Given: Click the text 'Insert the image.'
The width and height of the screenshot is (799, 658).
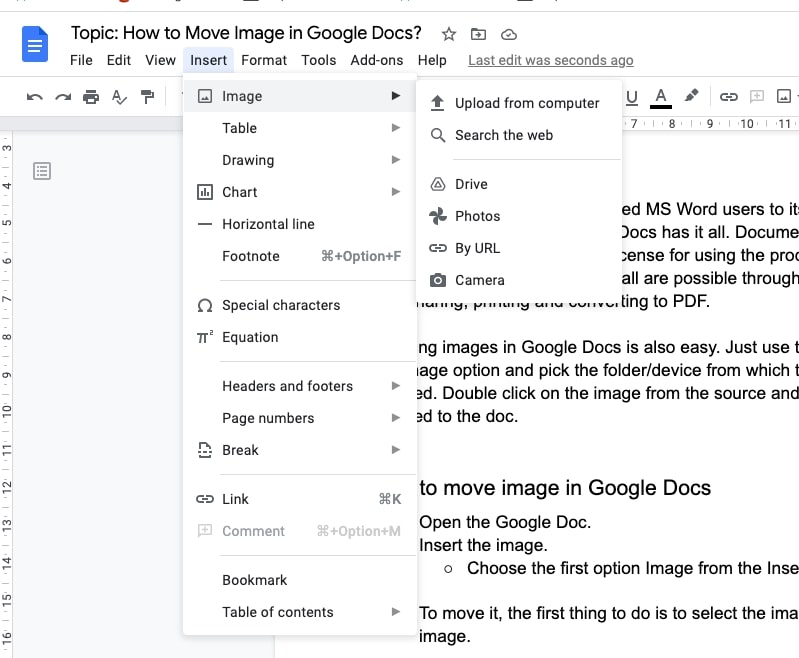Looking at the screenshot, I should (483, 545).
